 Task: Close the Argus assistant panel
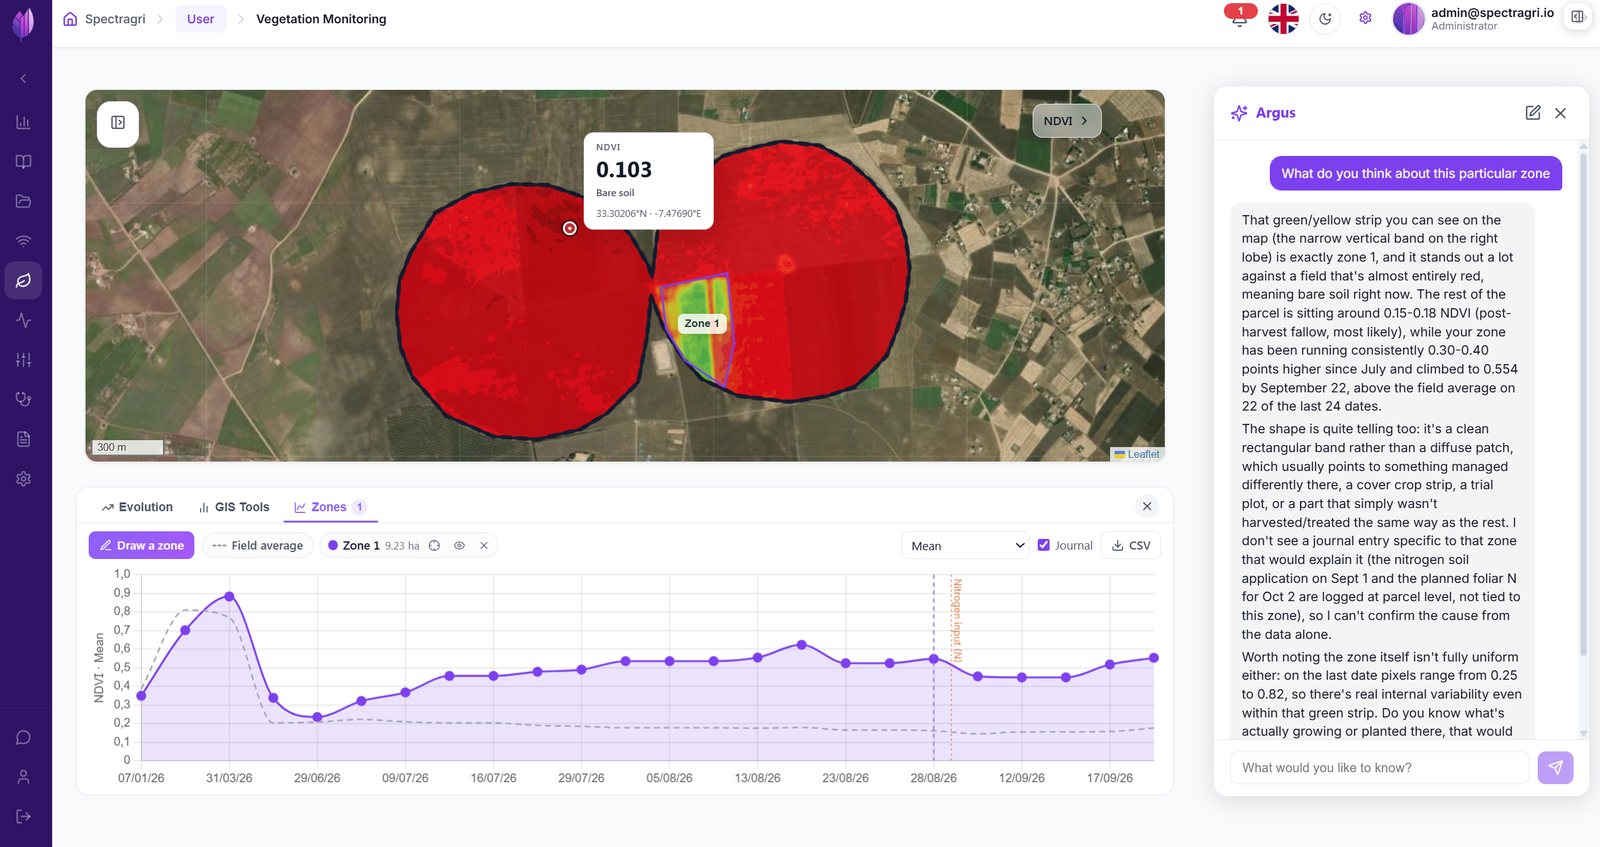(x=1561, y=113)
